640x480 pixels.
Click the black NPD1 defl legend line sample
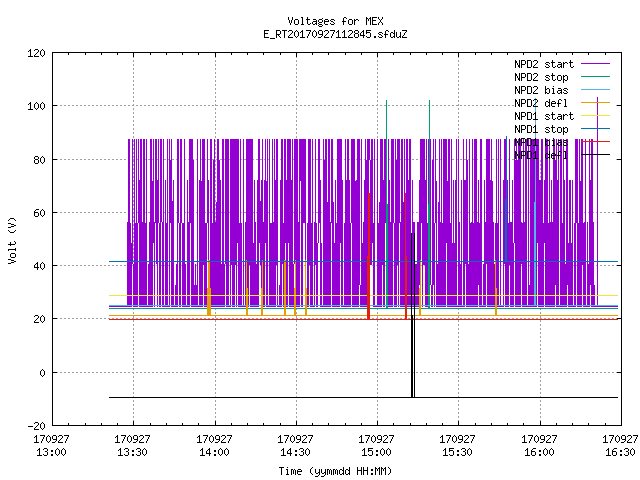[x=596, y=155]
